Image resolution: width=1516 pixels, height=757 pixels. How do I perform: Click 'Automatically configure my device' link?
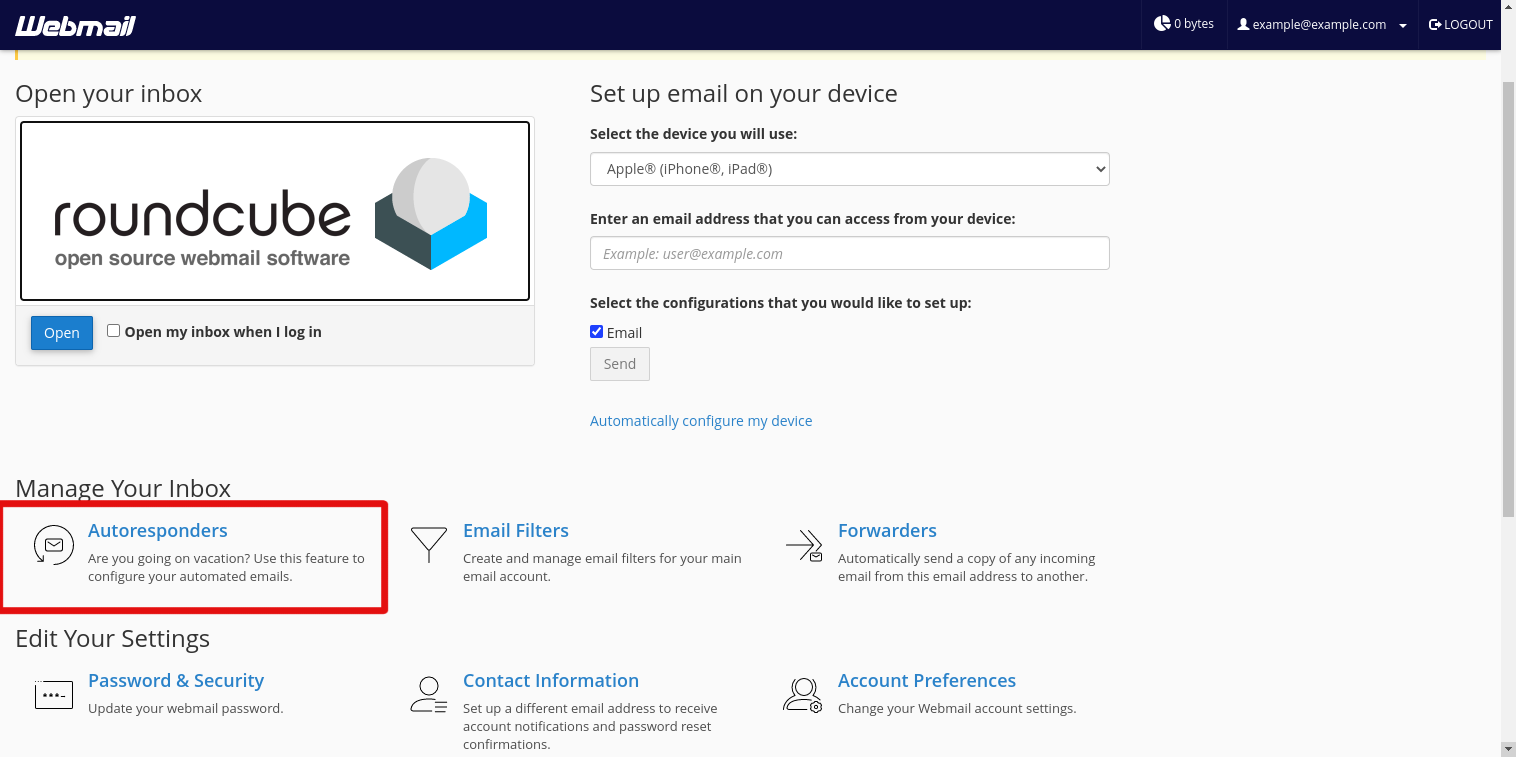(701, 421)
